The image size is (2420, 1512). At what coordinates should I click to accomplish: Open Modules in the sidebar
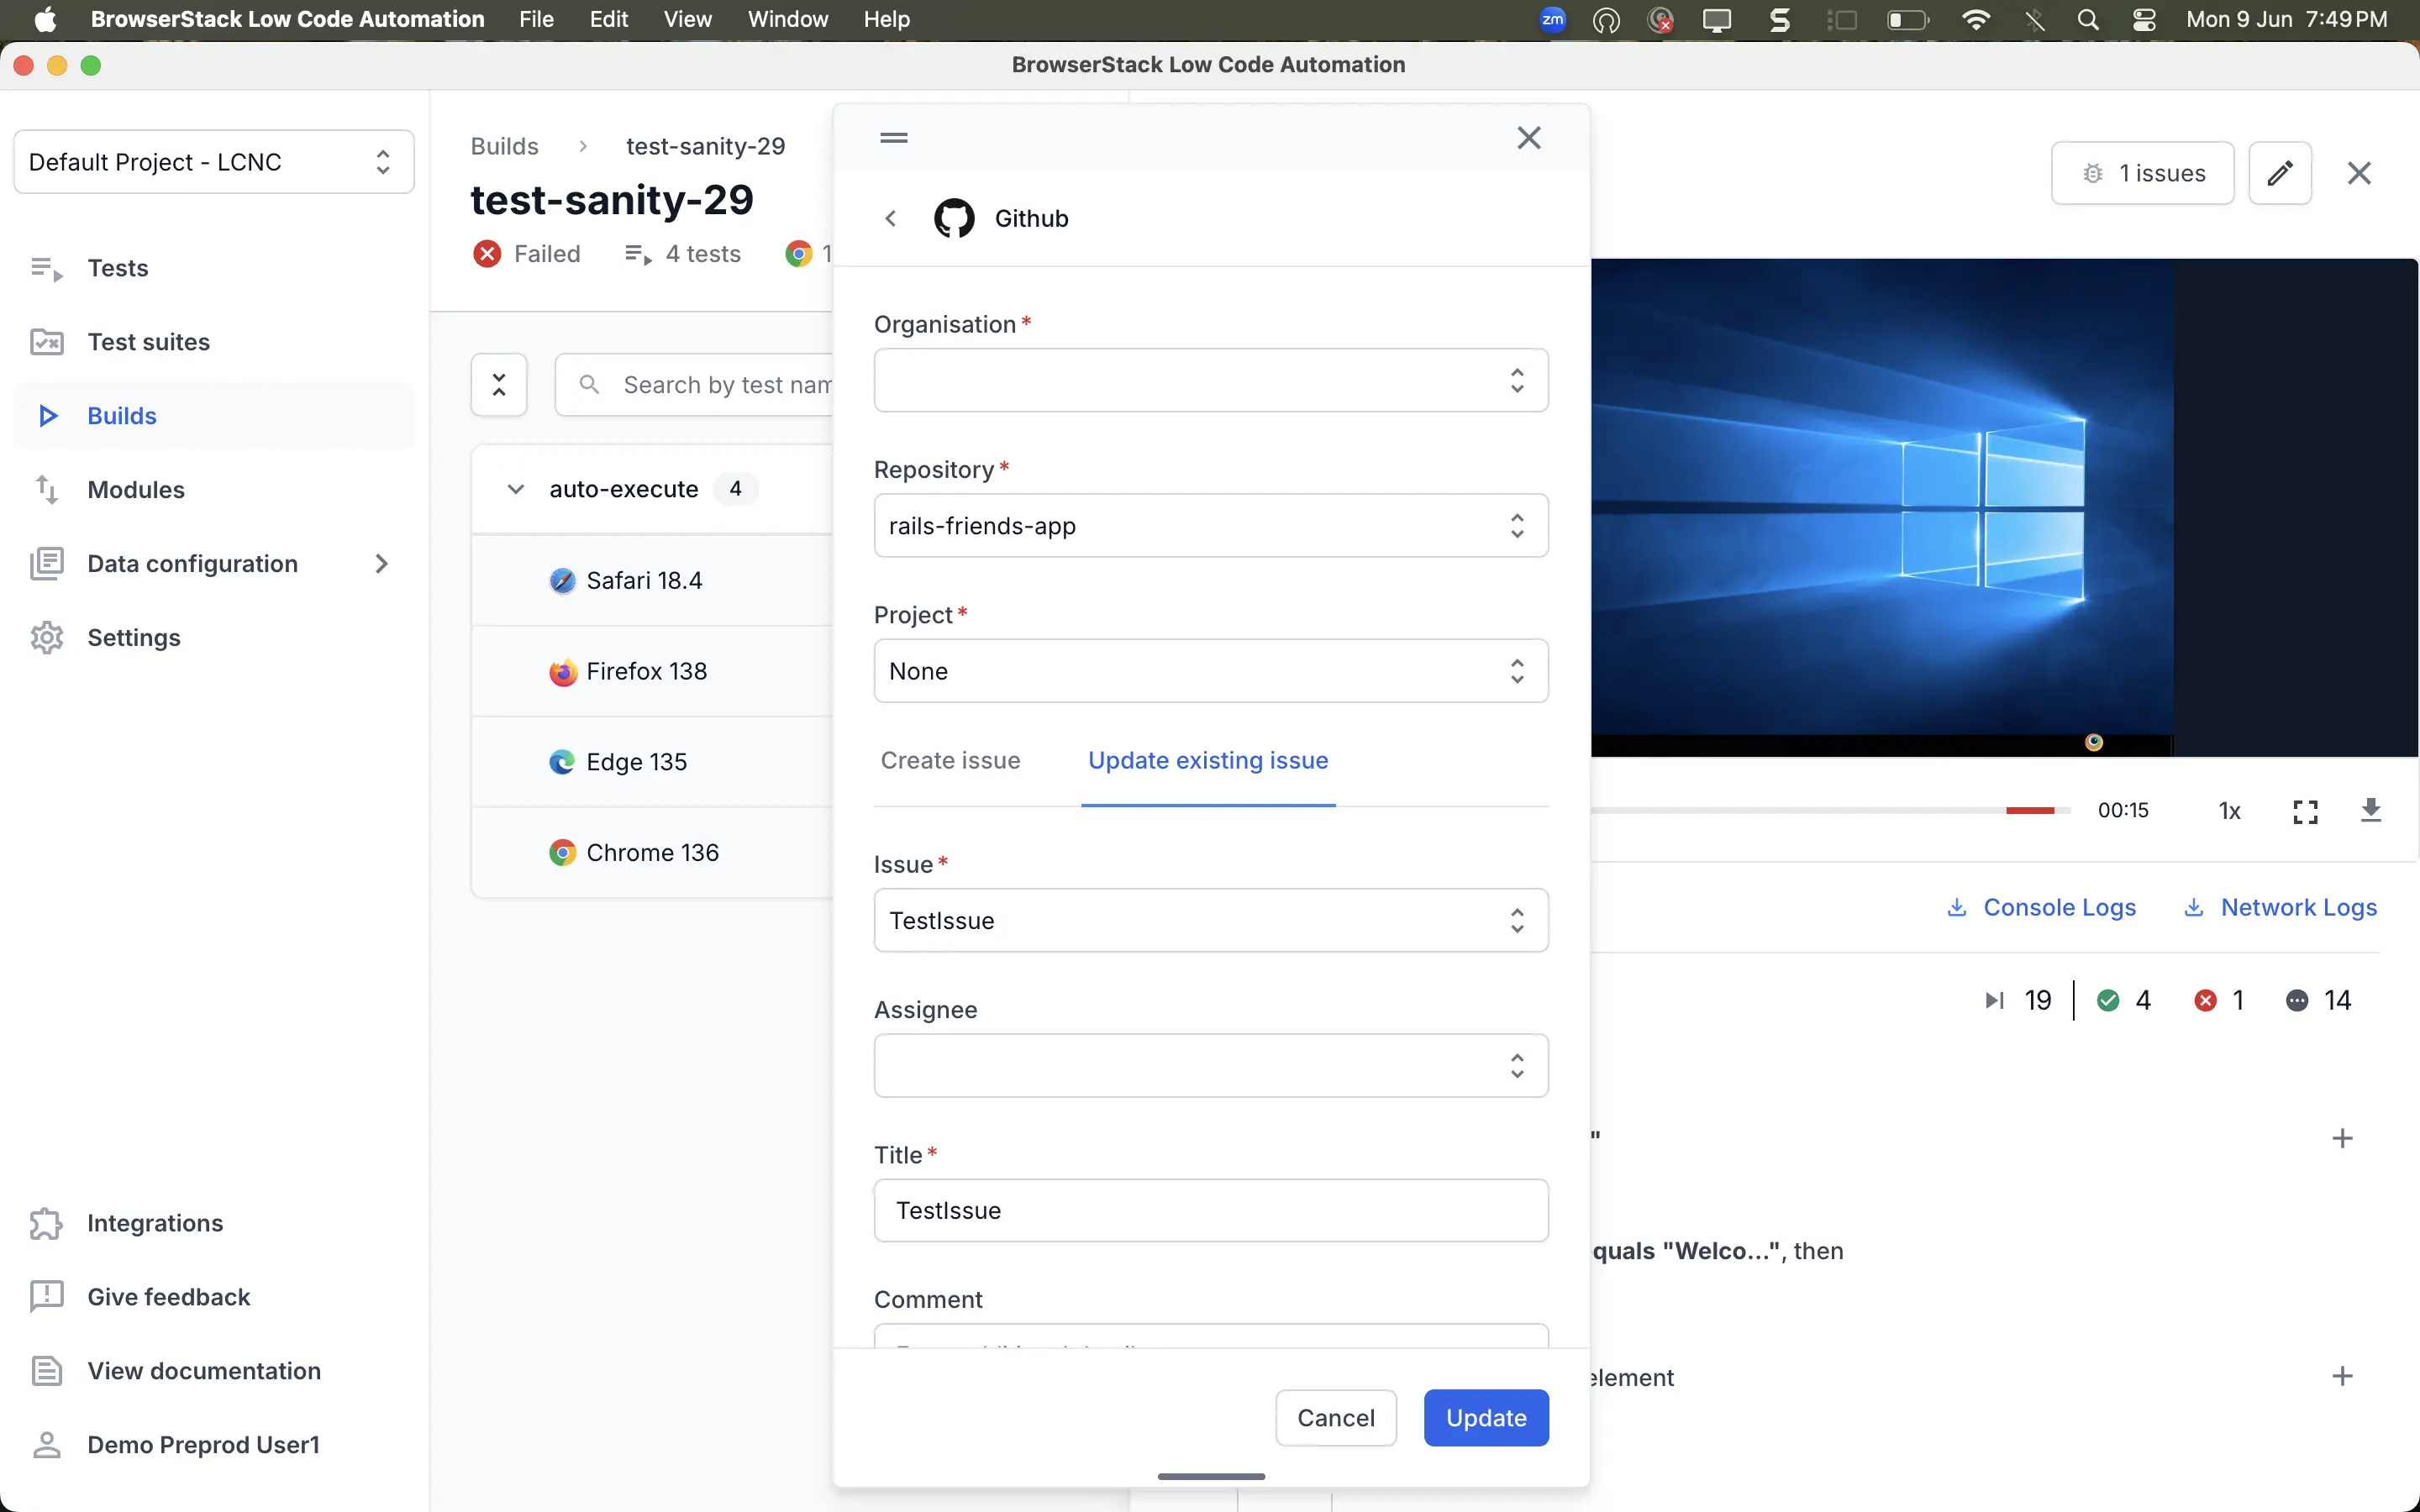(214, 490)
